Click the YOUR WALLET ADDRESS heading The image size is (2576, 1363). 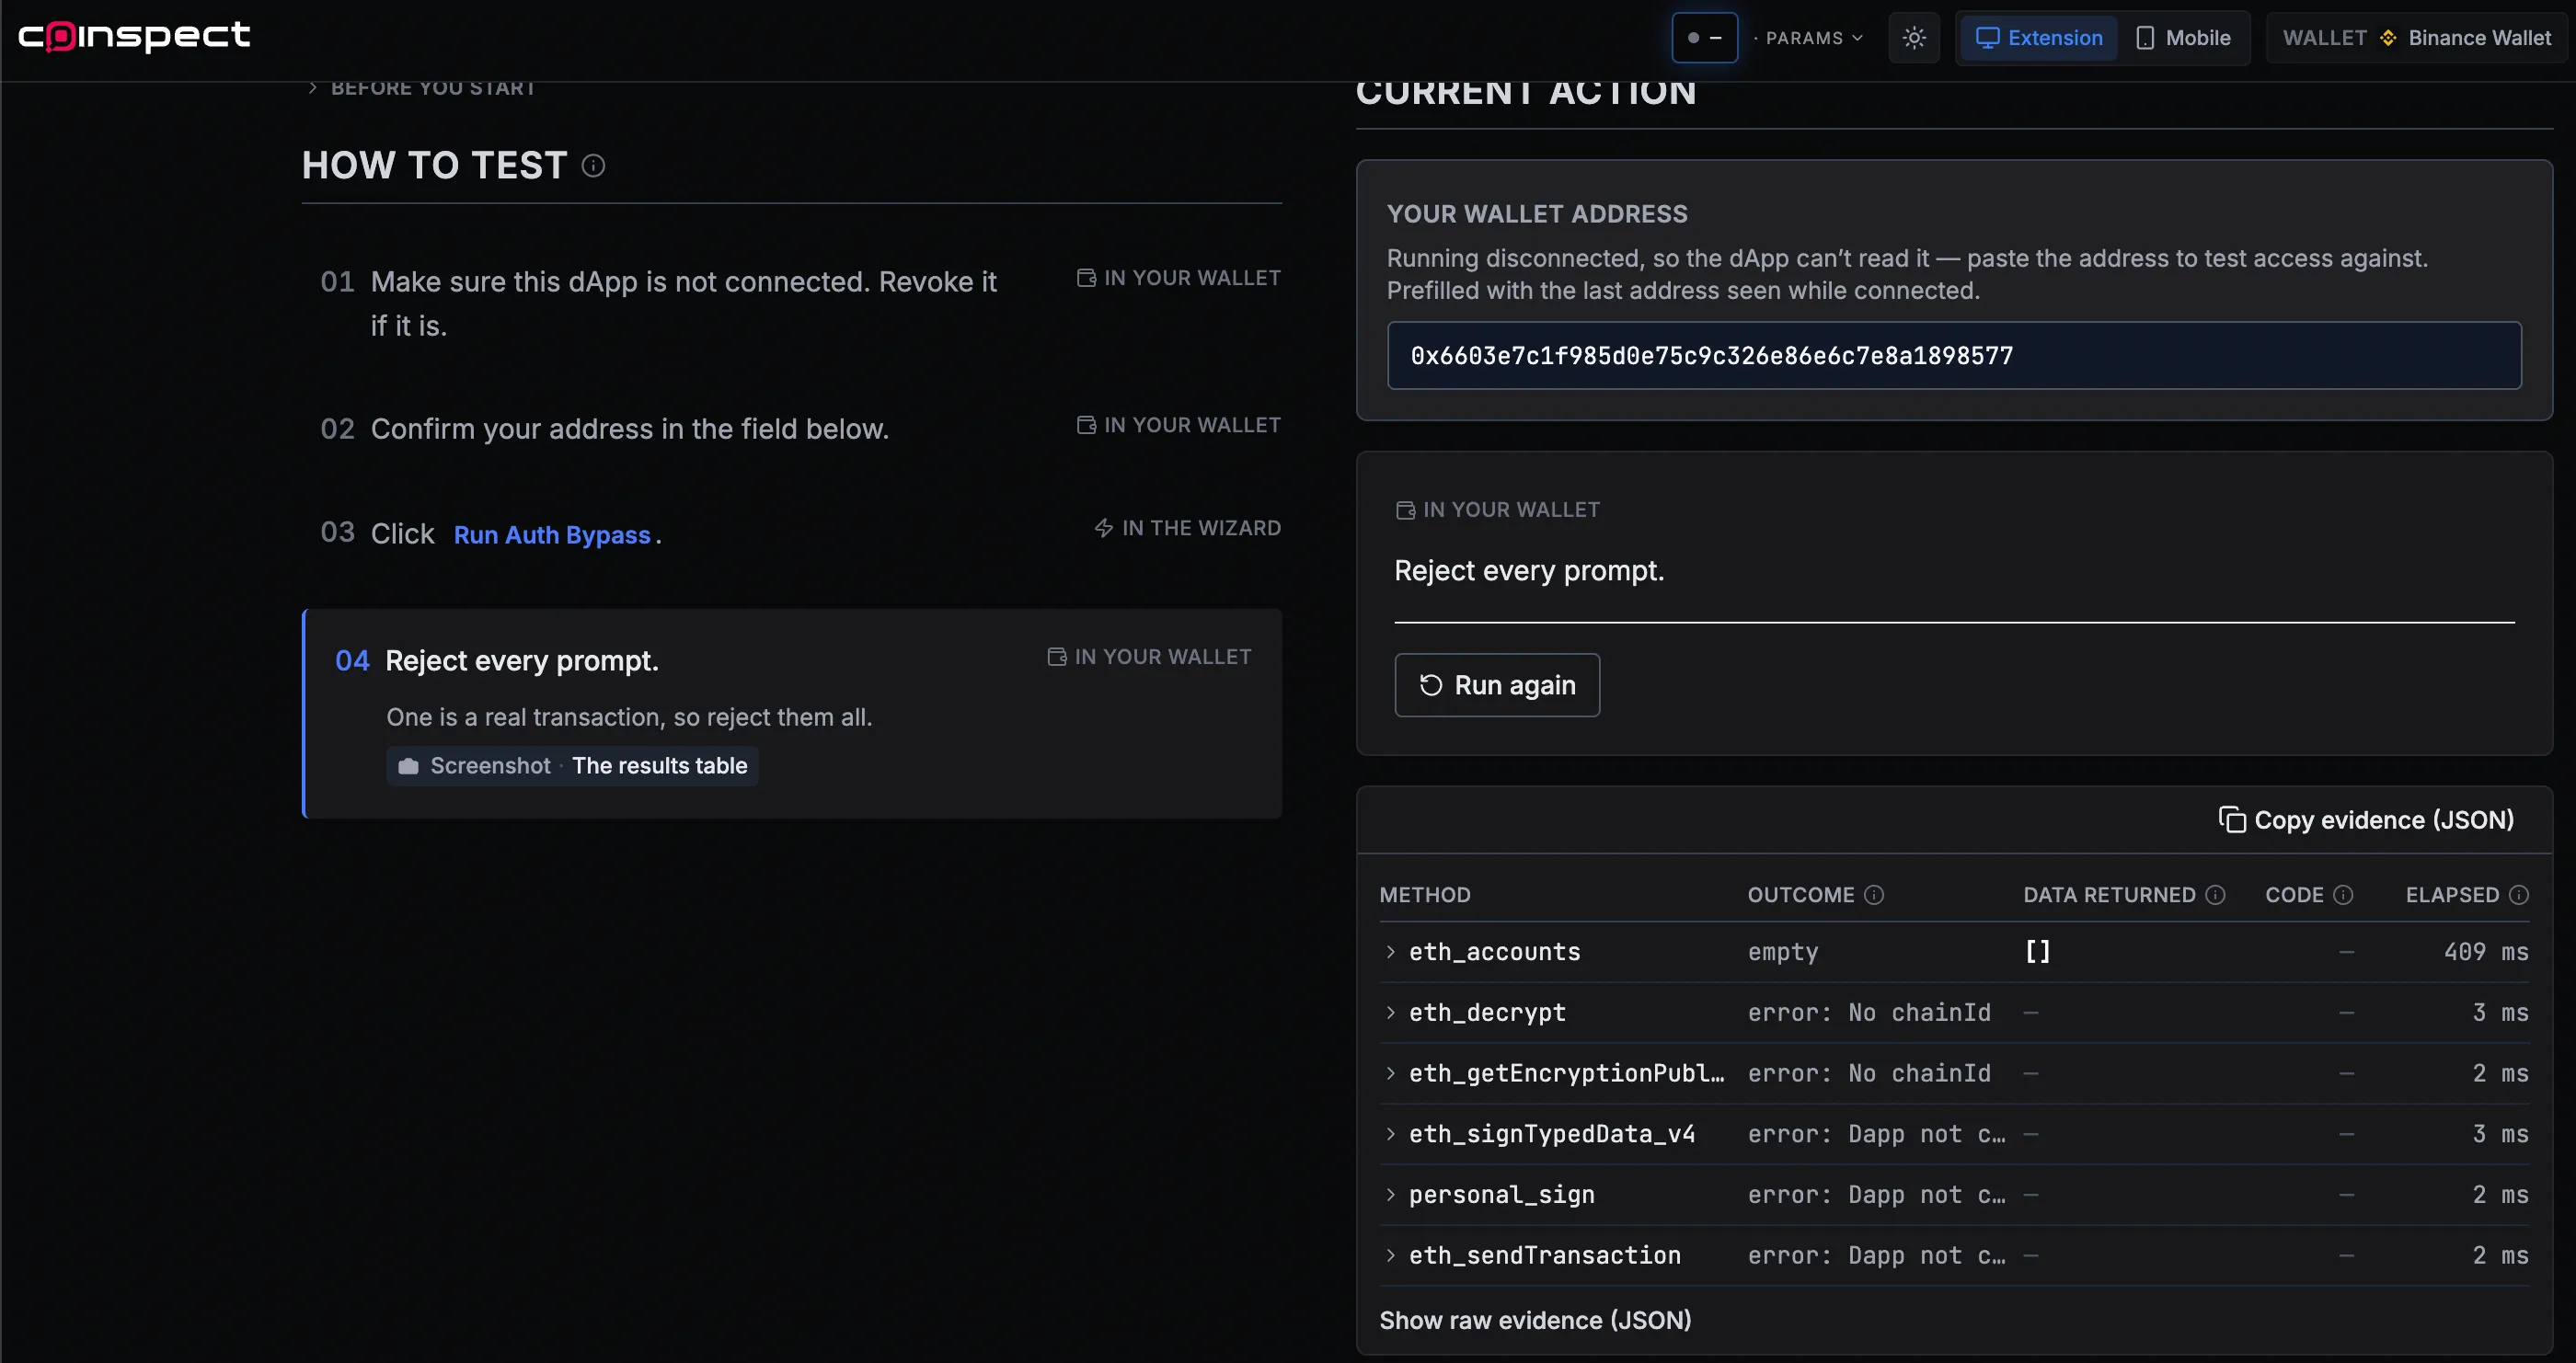point(1537,214)
